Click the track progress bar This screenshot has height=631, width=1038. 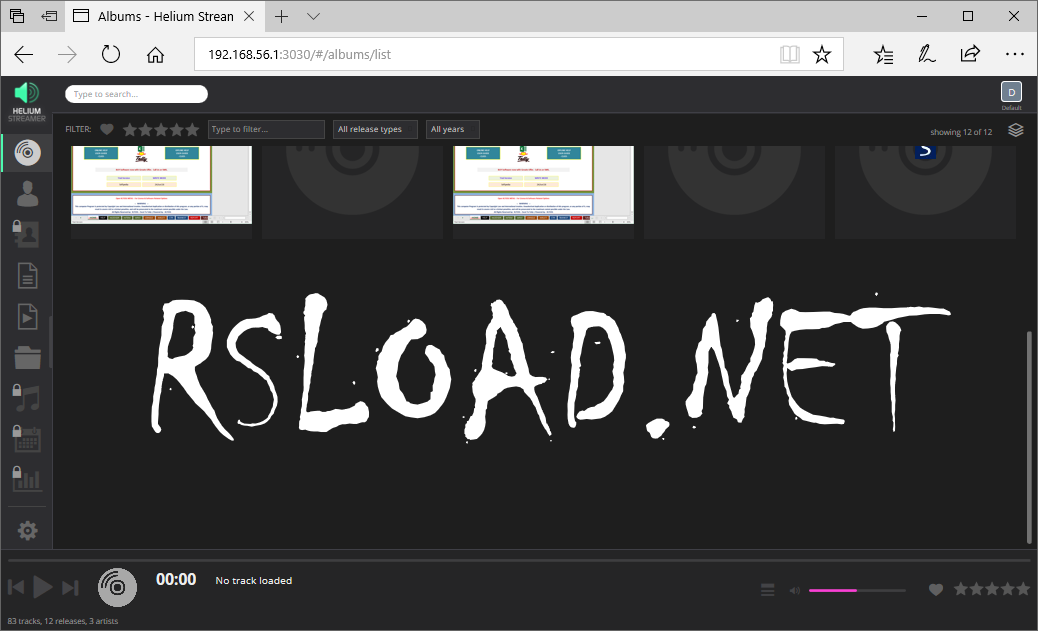click(518, 560)
